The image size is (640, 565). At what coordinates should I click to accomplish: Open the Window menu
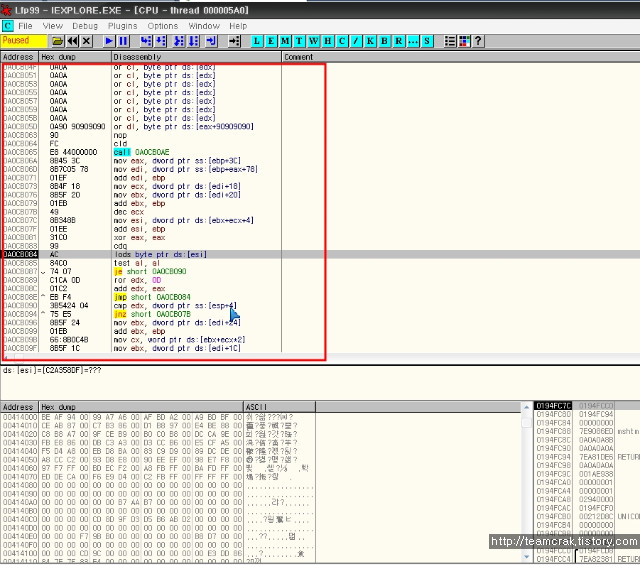coord(204,26)
